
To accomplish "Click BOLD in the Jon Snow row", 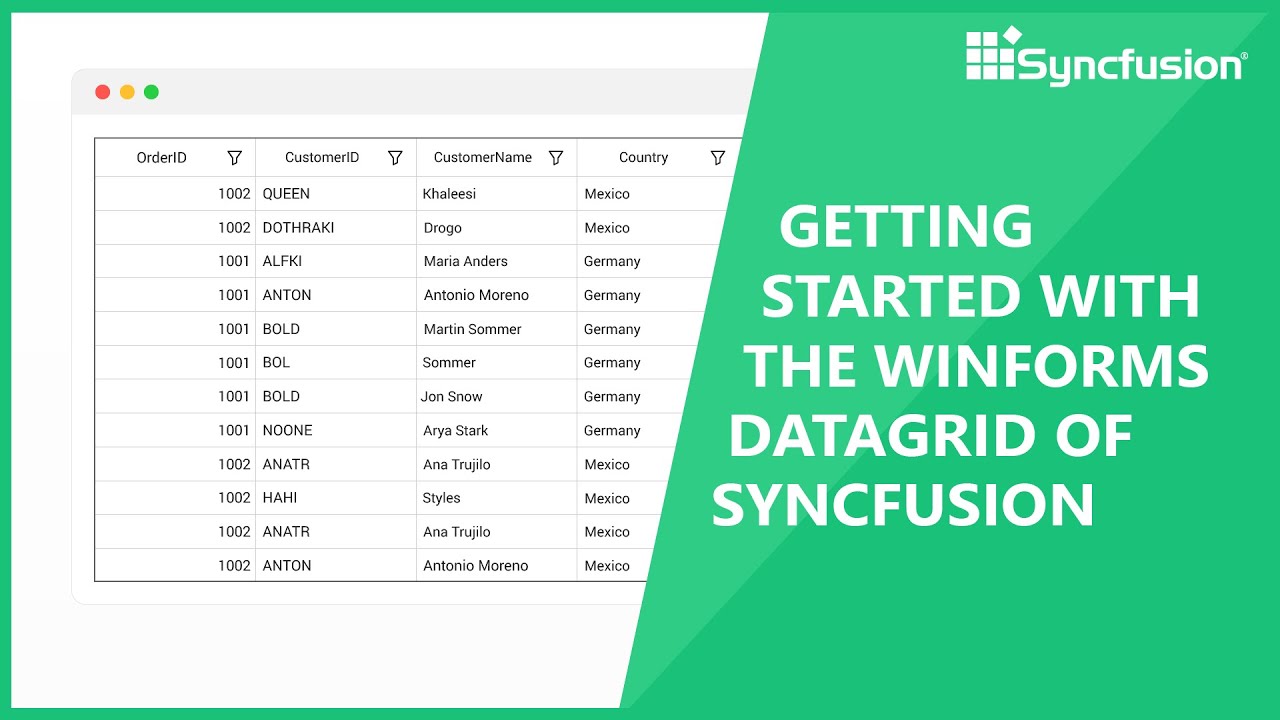I will tap(336, 397).
